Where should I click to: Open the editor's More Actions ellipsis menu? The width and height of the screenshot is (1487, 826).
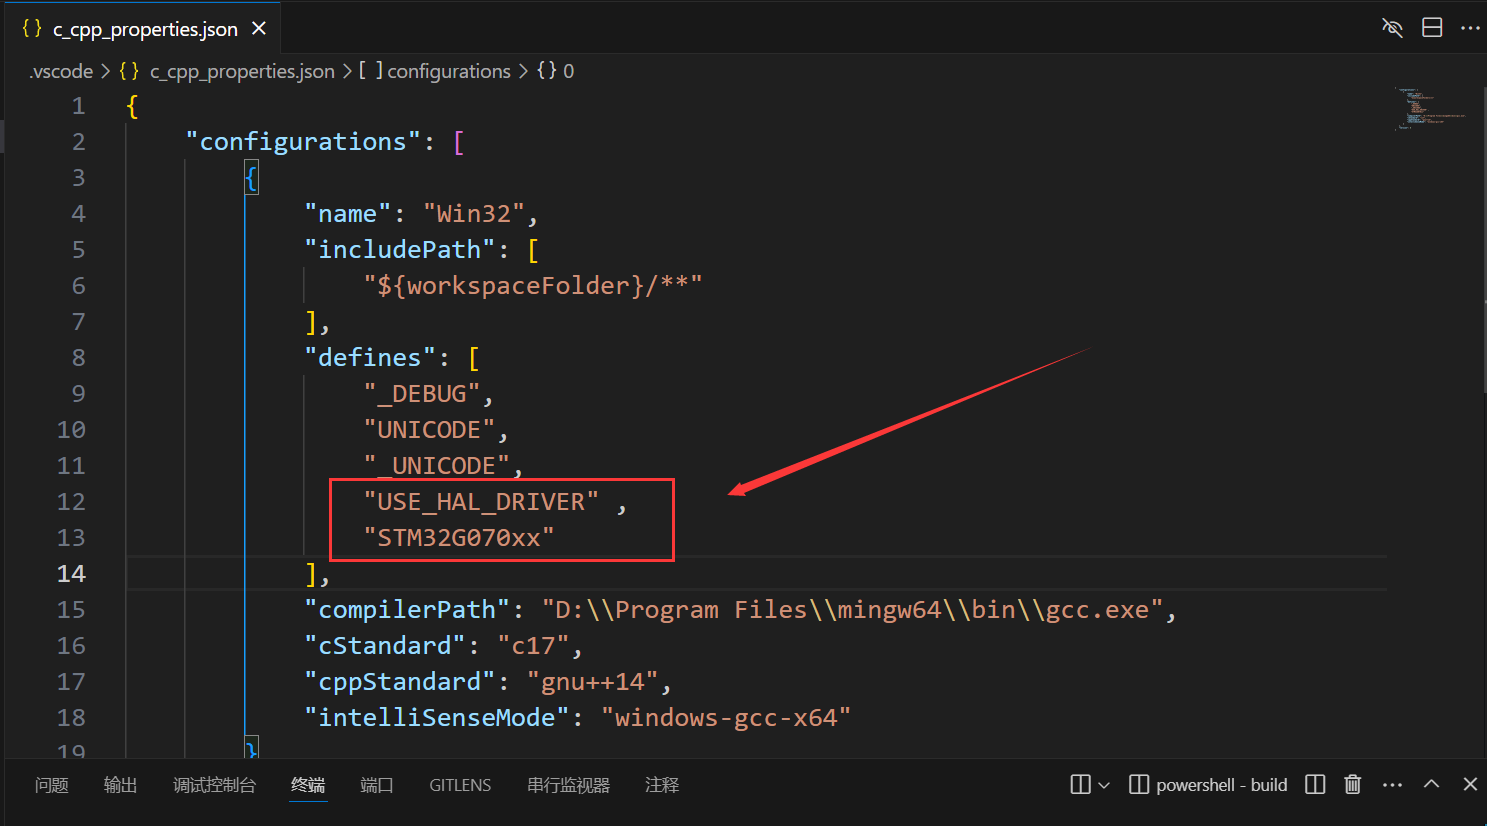click(x=1469, y=27)
